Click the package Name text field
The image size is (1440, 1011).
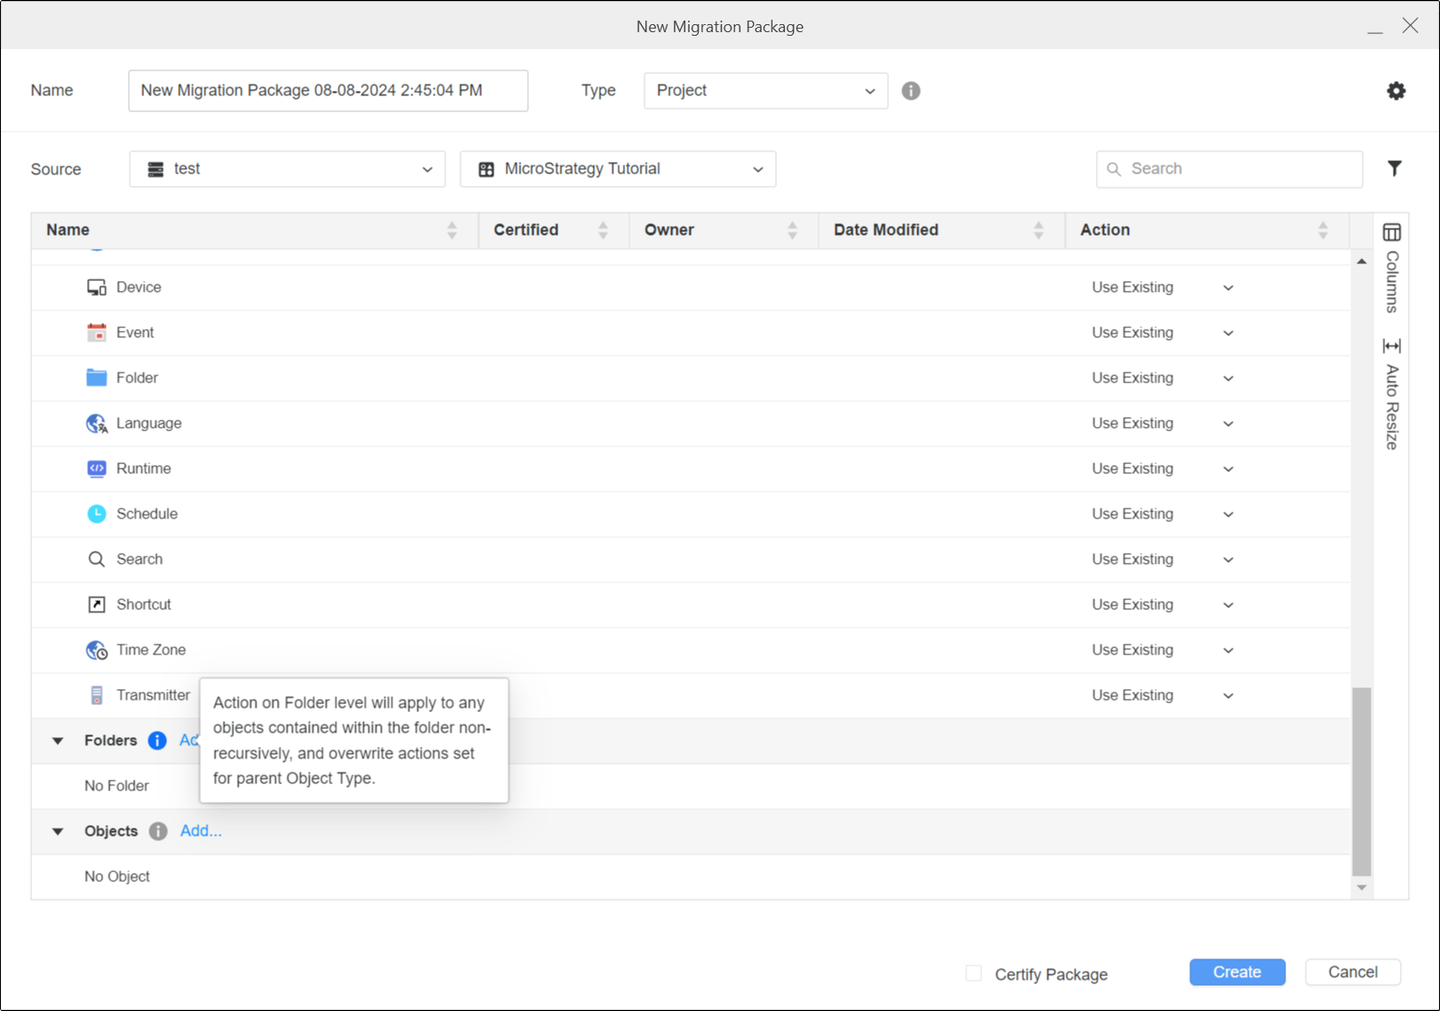[327, 91]
